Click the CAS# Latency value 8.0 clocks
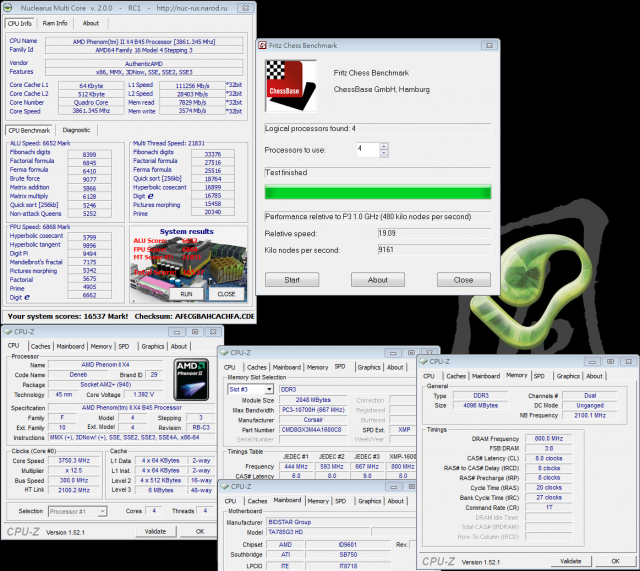The width and height of the screenshot is (640, 571). click(x=549, y=458)
